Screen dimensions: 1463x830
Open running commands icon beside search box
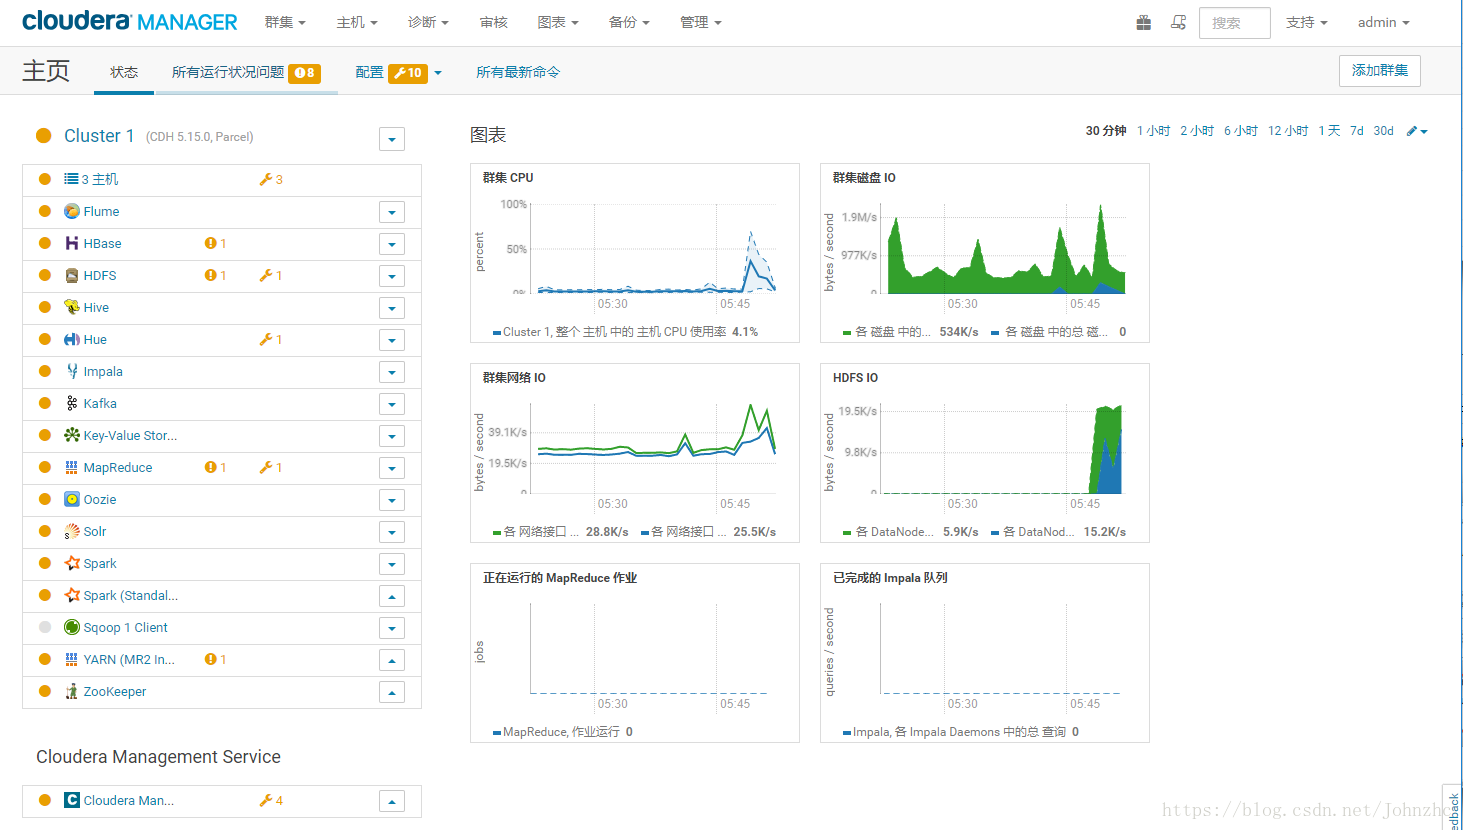(x=1179, y=22)
